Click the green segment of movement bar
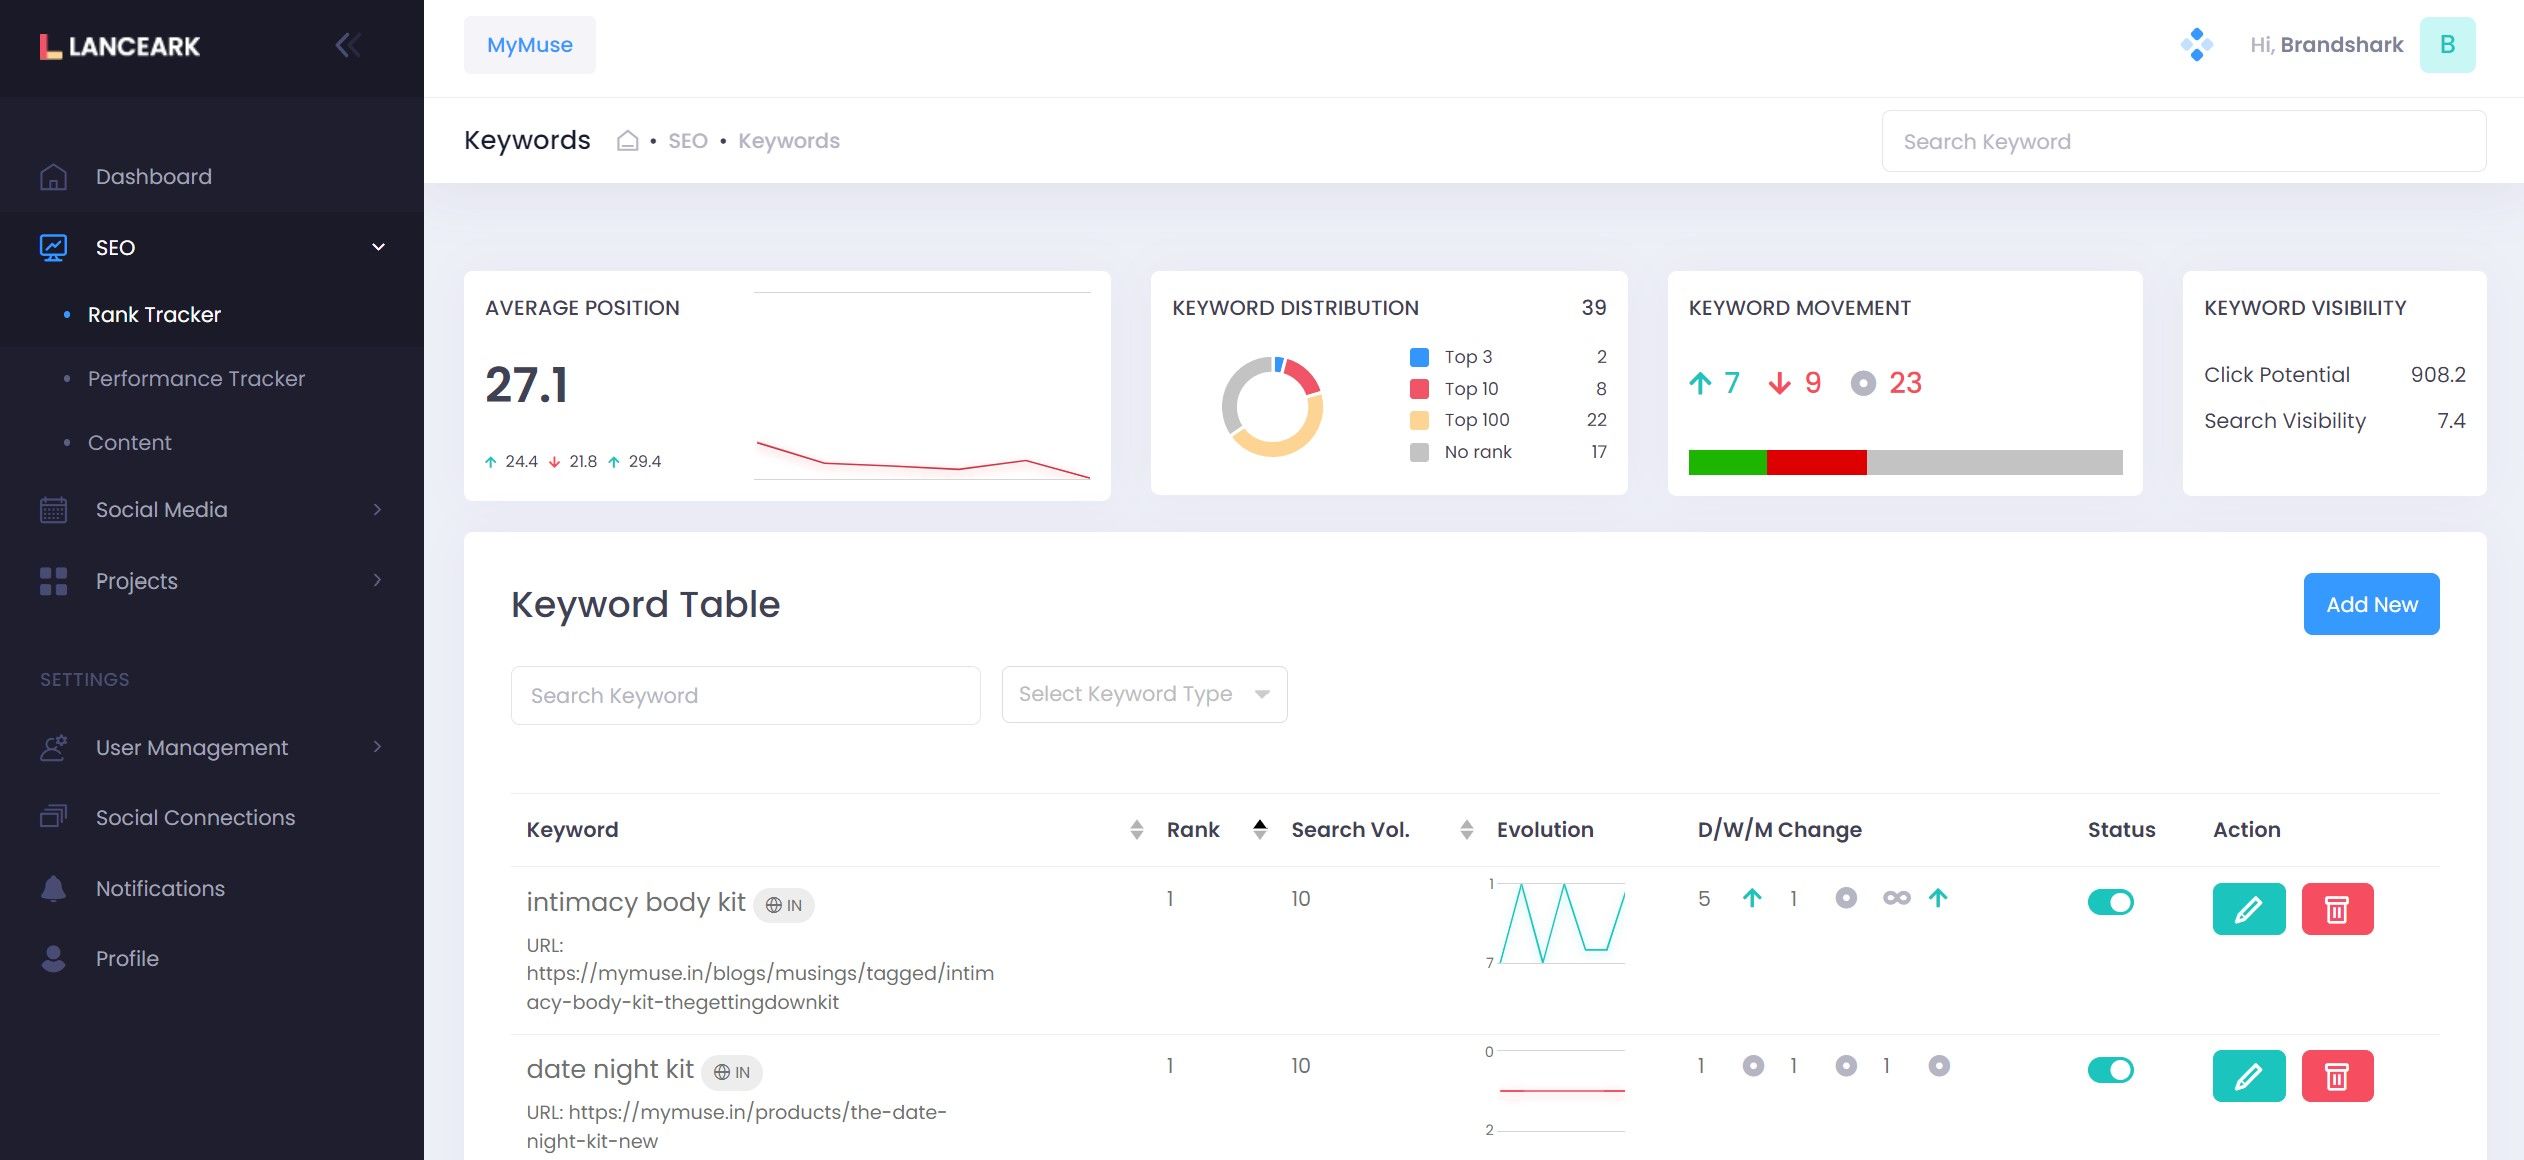Viewport: 2524px width, 1160px height. coord(1727,462)
